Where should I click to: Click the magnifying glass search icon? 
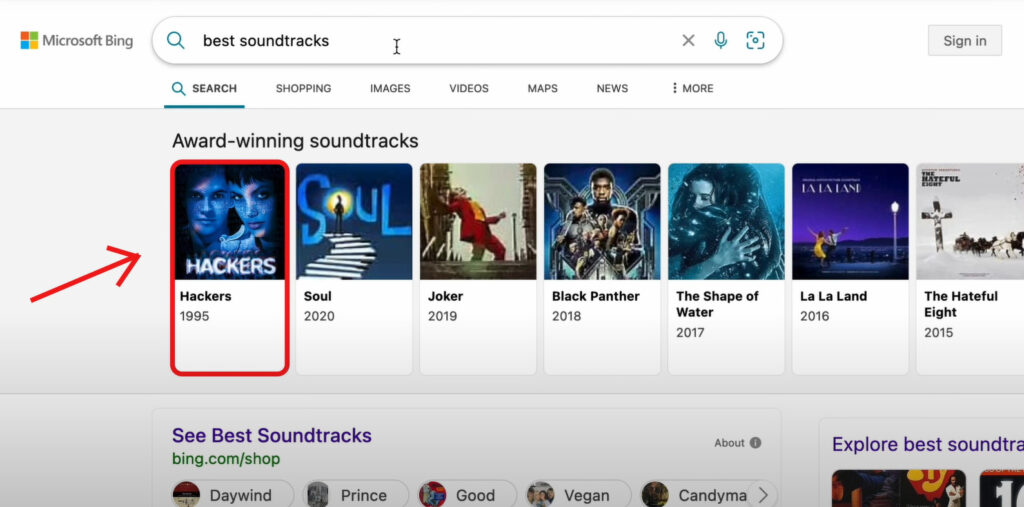[176, 40]
